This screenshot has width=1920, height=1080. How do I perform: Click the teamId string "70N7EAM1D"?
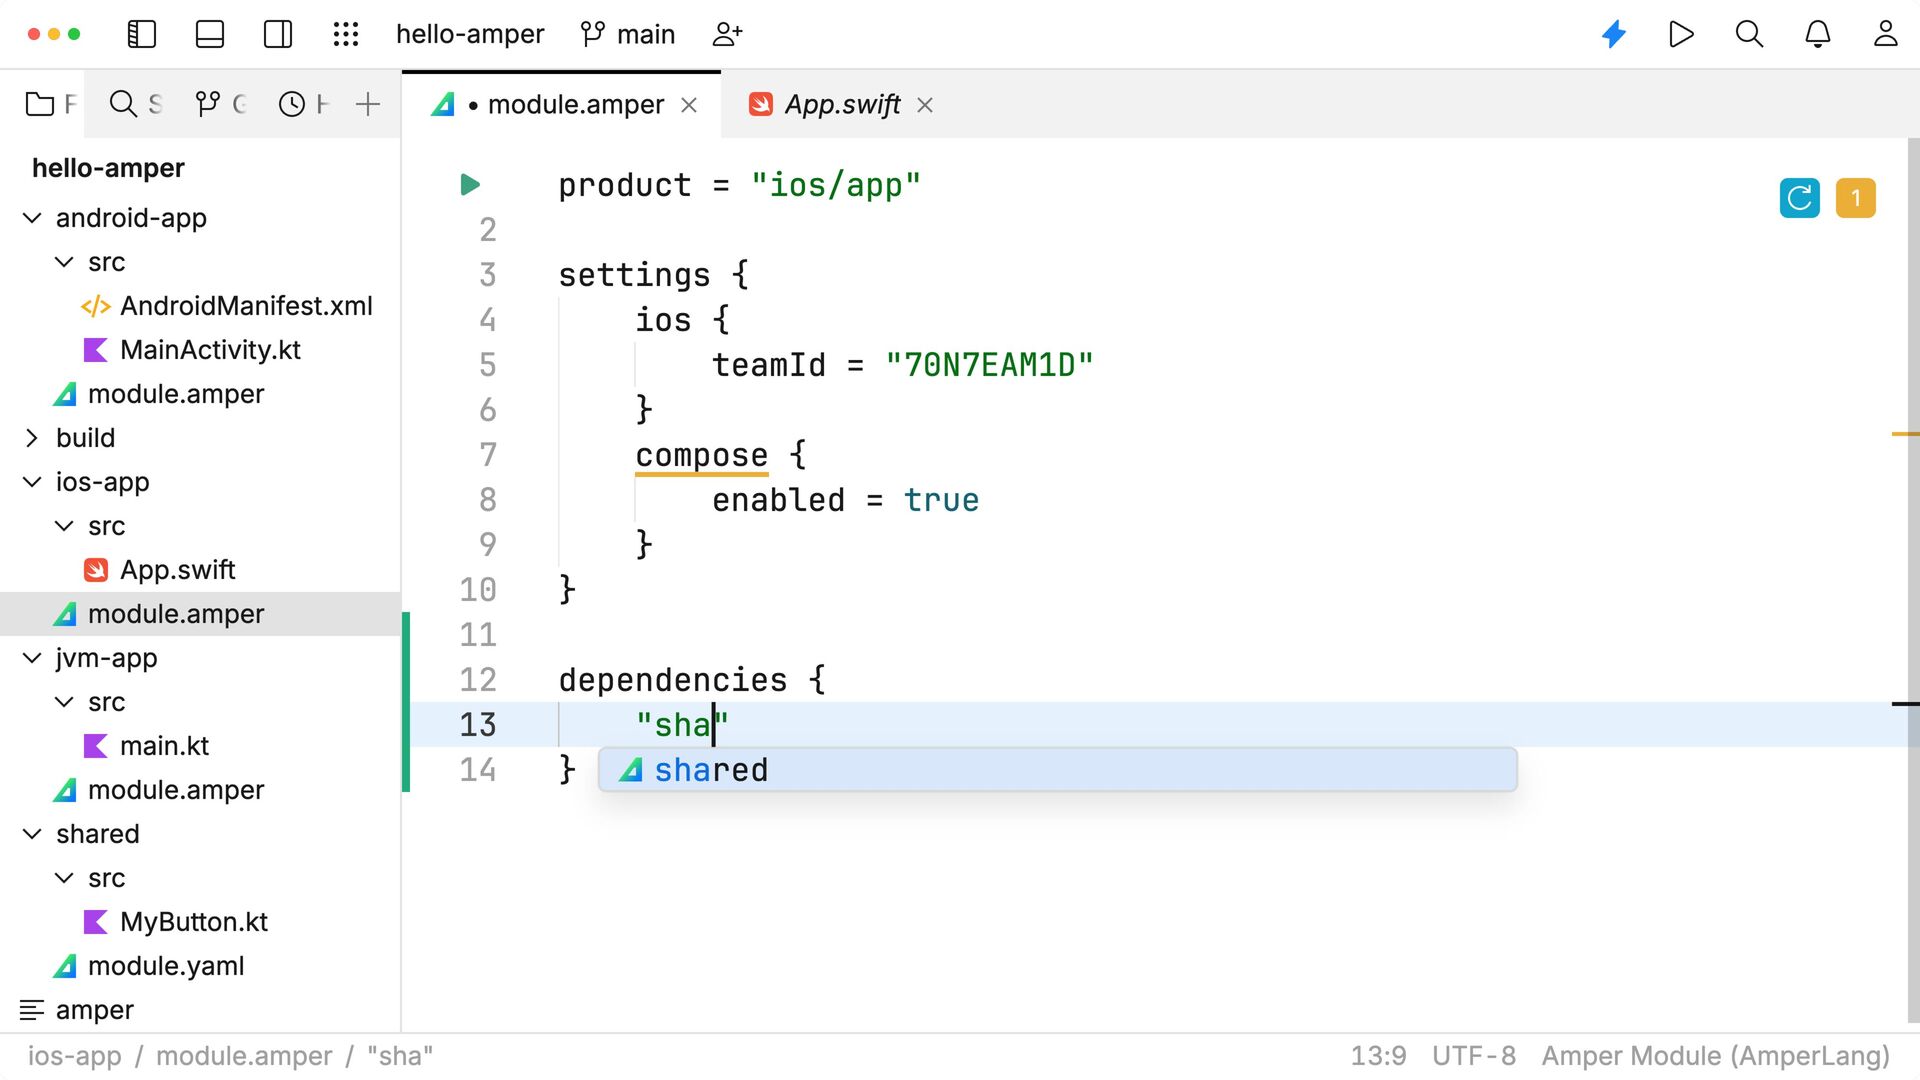[x=990, y=365]
